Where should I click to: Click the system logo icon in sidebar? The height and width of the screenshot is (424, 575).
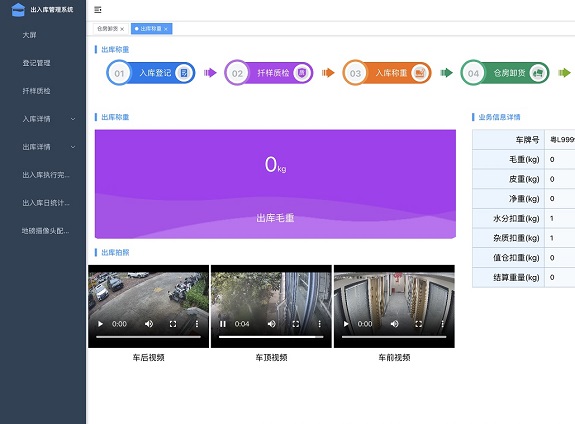(x=18, y=10)
